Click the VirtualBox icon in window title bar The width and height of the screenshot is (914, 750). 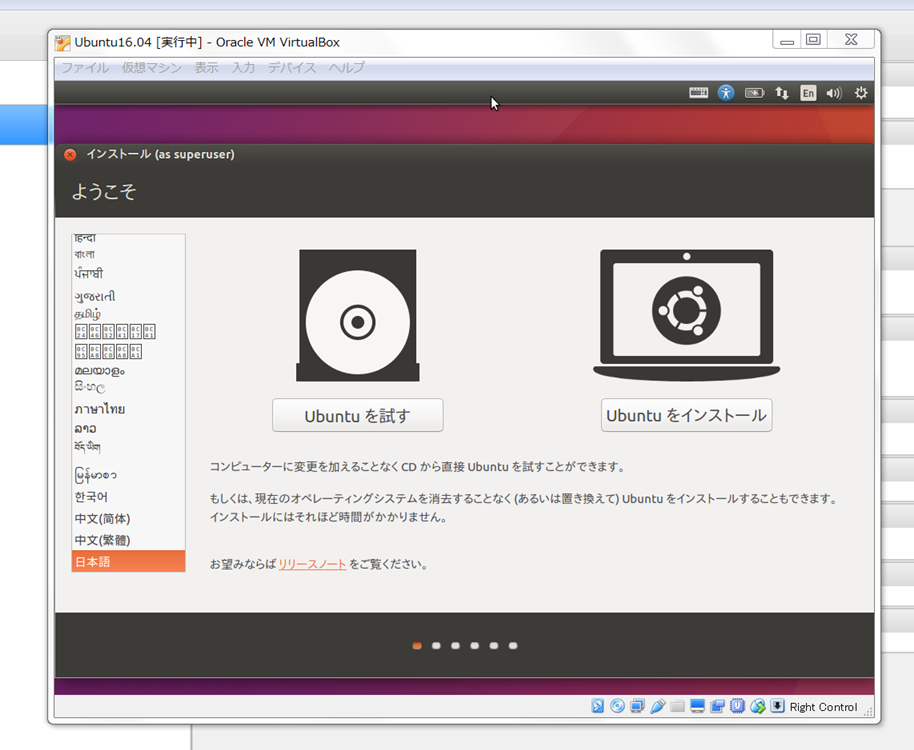(62, 43)
